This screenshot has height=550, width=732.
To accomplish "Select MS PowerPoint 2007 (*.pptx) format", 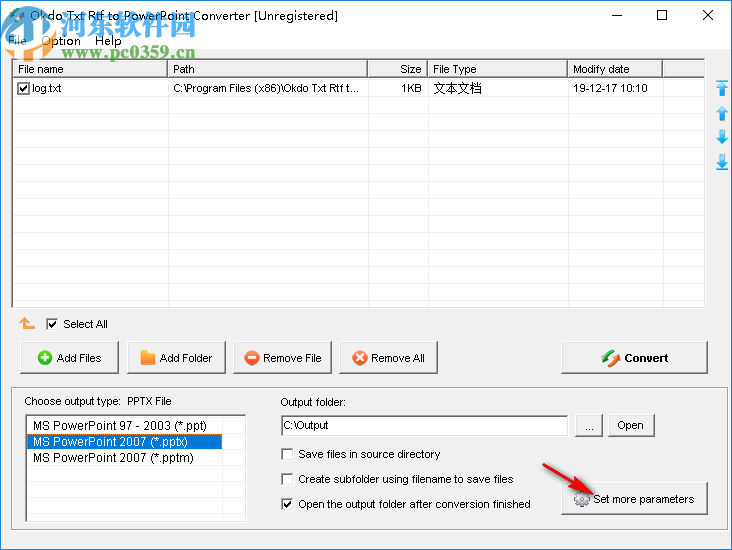I will pos(124,442).
